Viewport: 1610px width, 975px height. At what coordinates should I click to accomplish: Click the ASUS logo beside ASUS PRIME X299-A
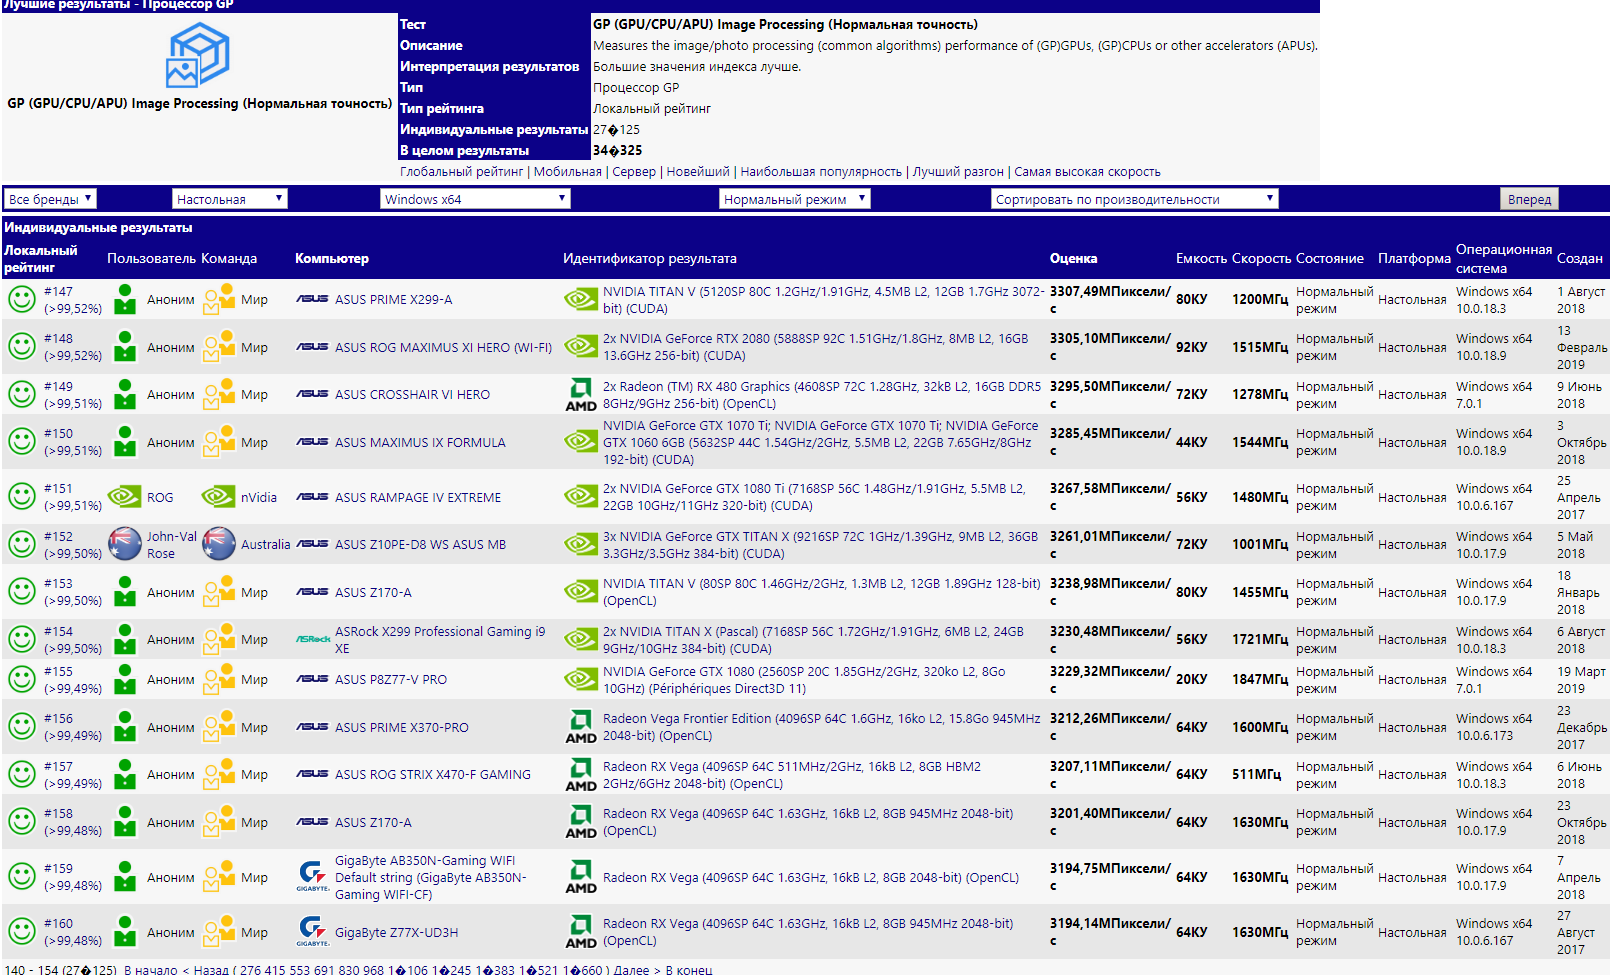tap(312, 299)
